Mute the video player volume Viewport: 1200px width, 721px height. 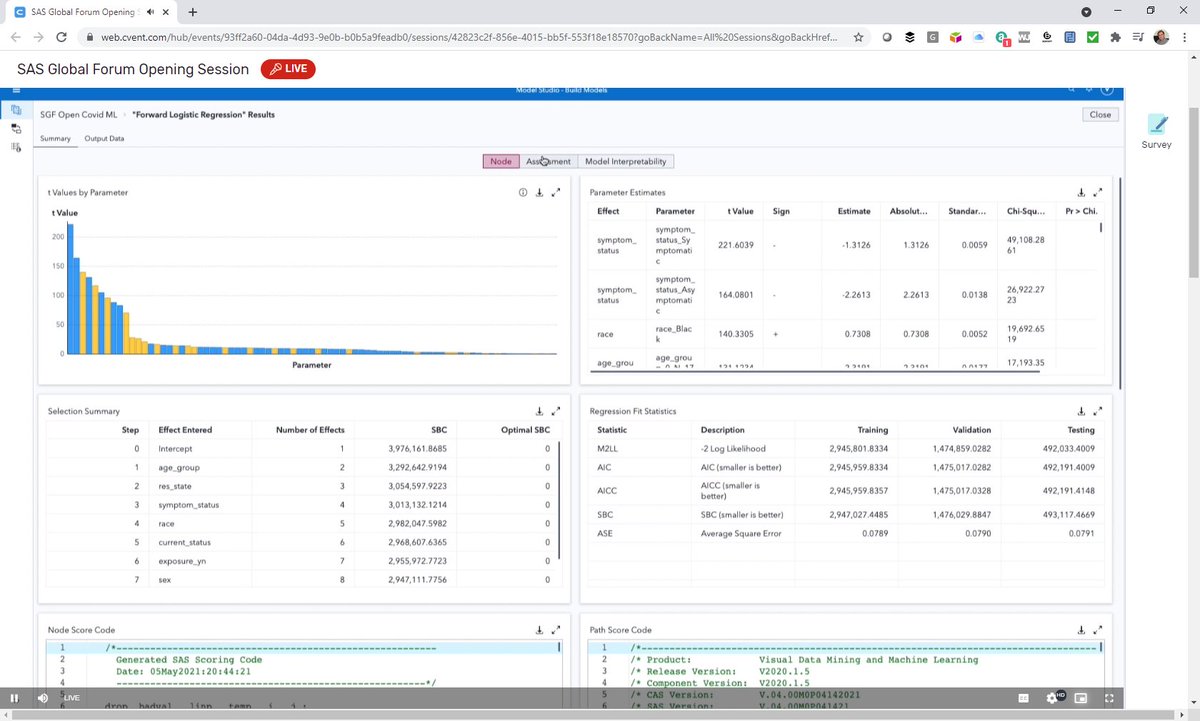[x=43, y=698]
